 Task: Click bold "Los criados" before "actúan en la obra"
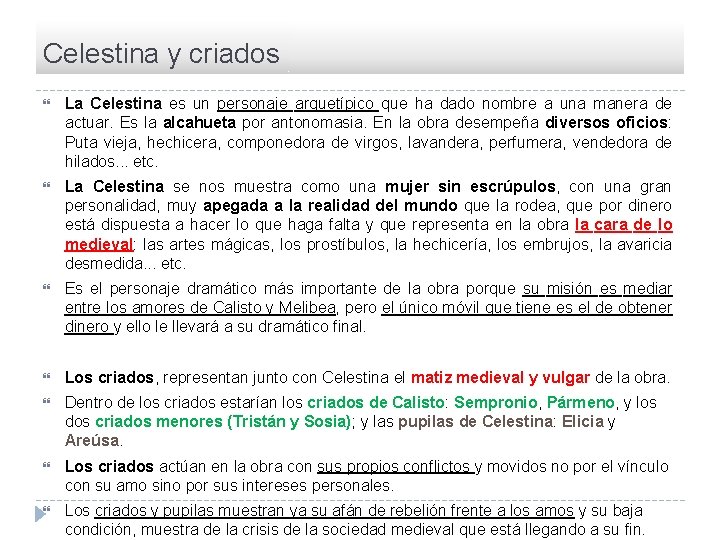(109, 467)
